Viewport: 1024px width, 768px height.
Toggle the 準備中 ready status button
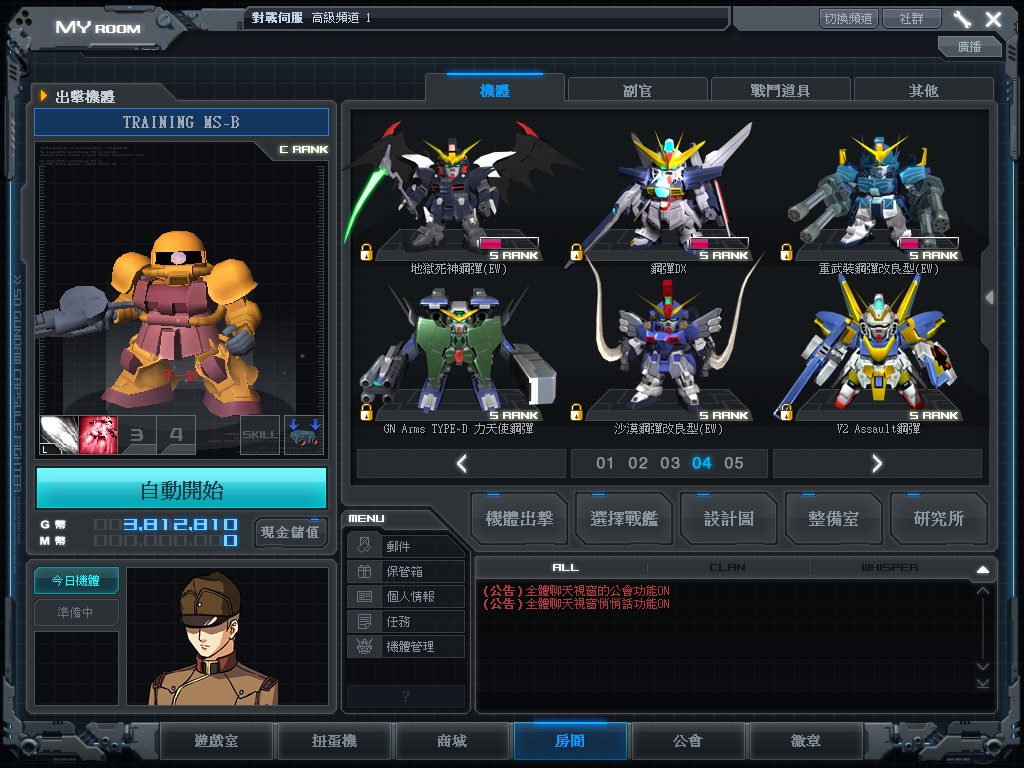[x=76, y=613]
